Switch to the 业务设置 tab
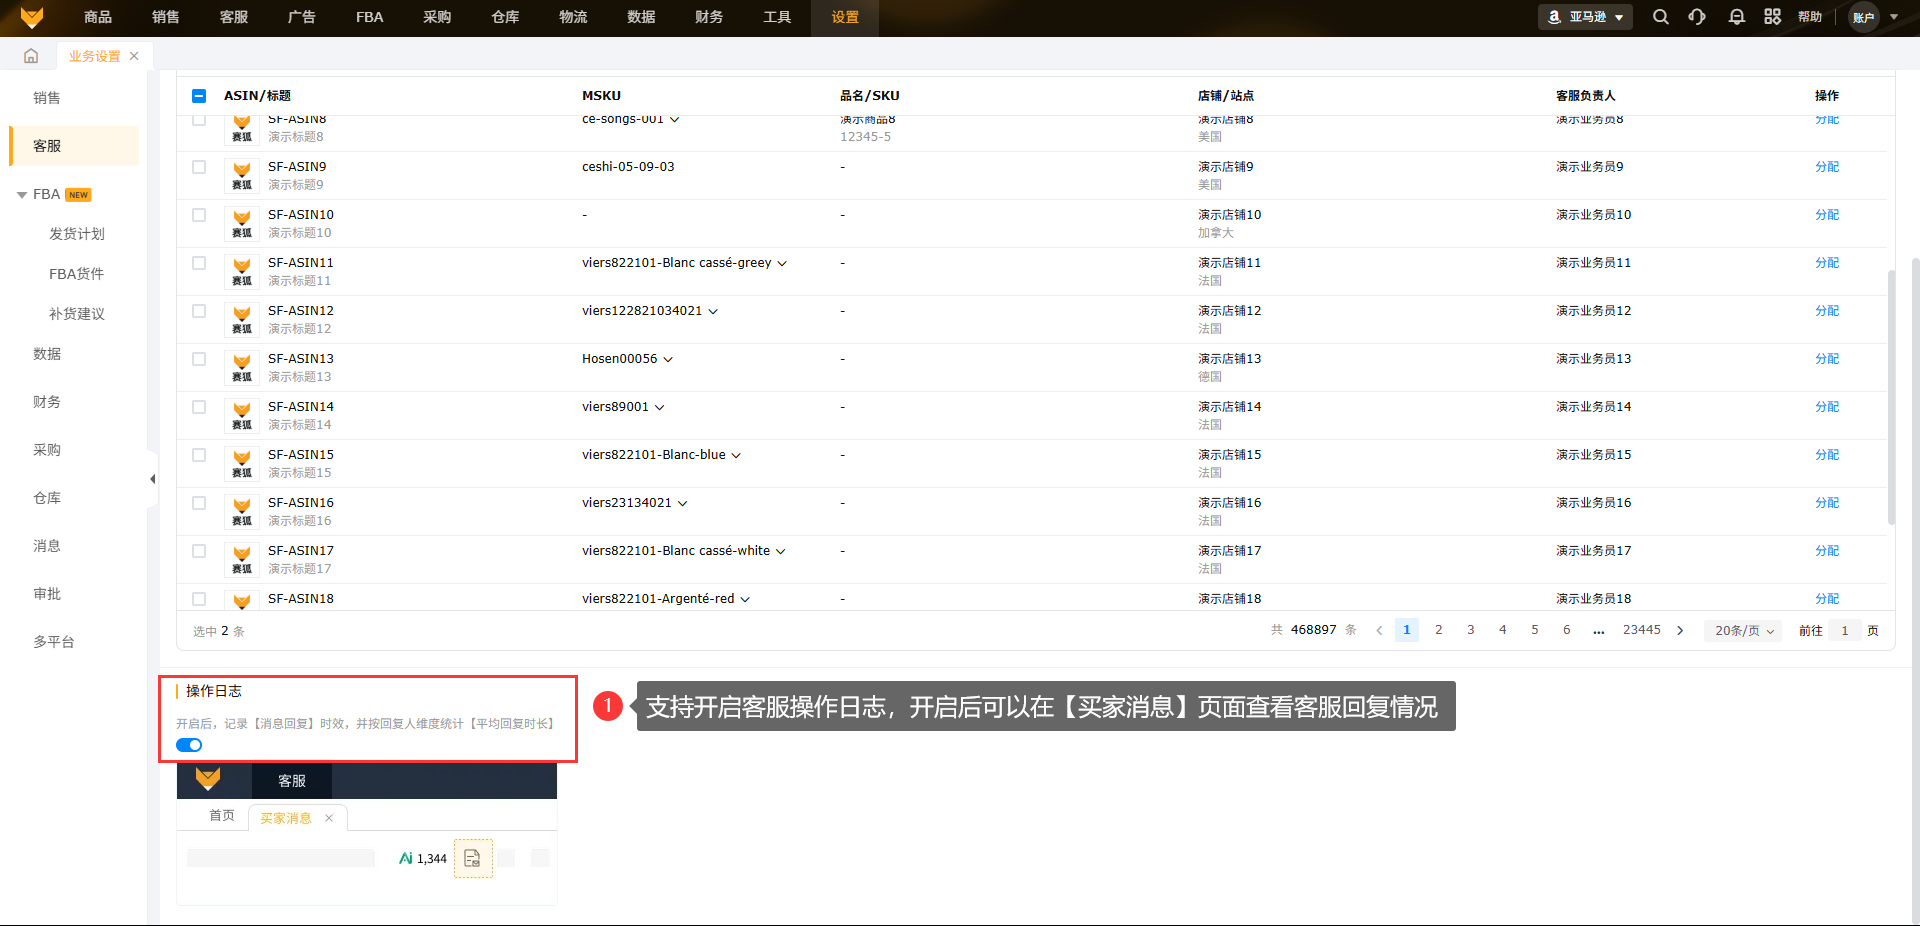Screen dimensions: 1920x926 (x=94, y=56)
